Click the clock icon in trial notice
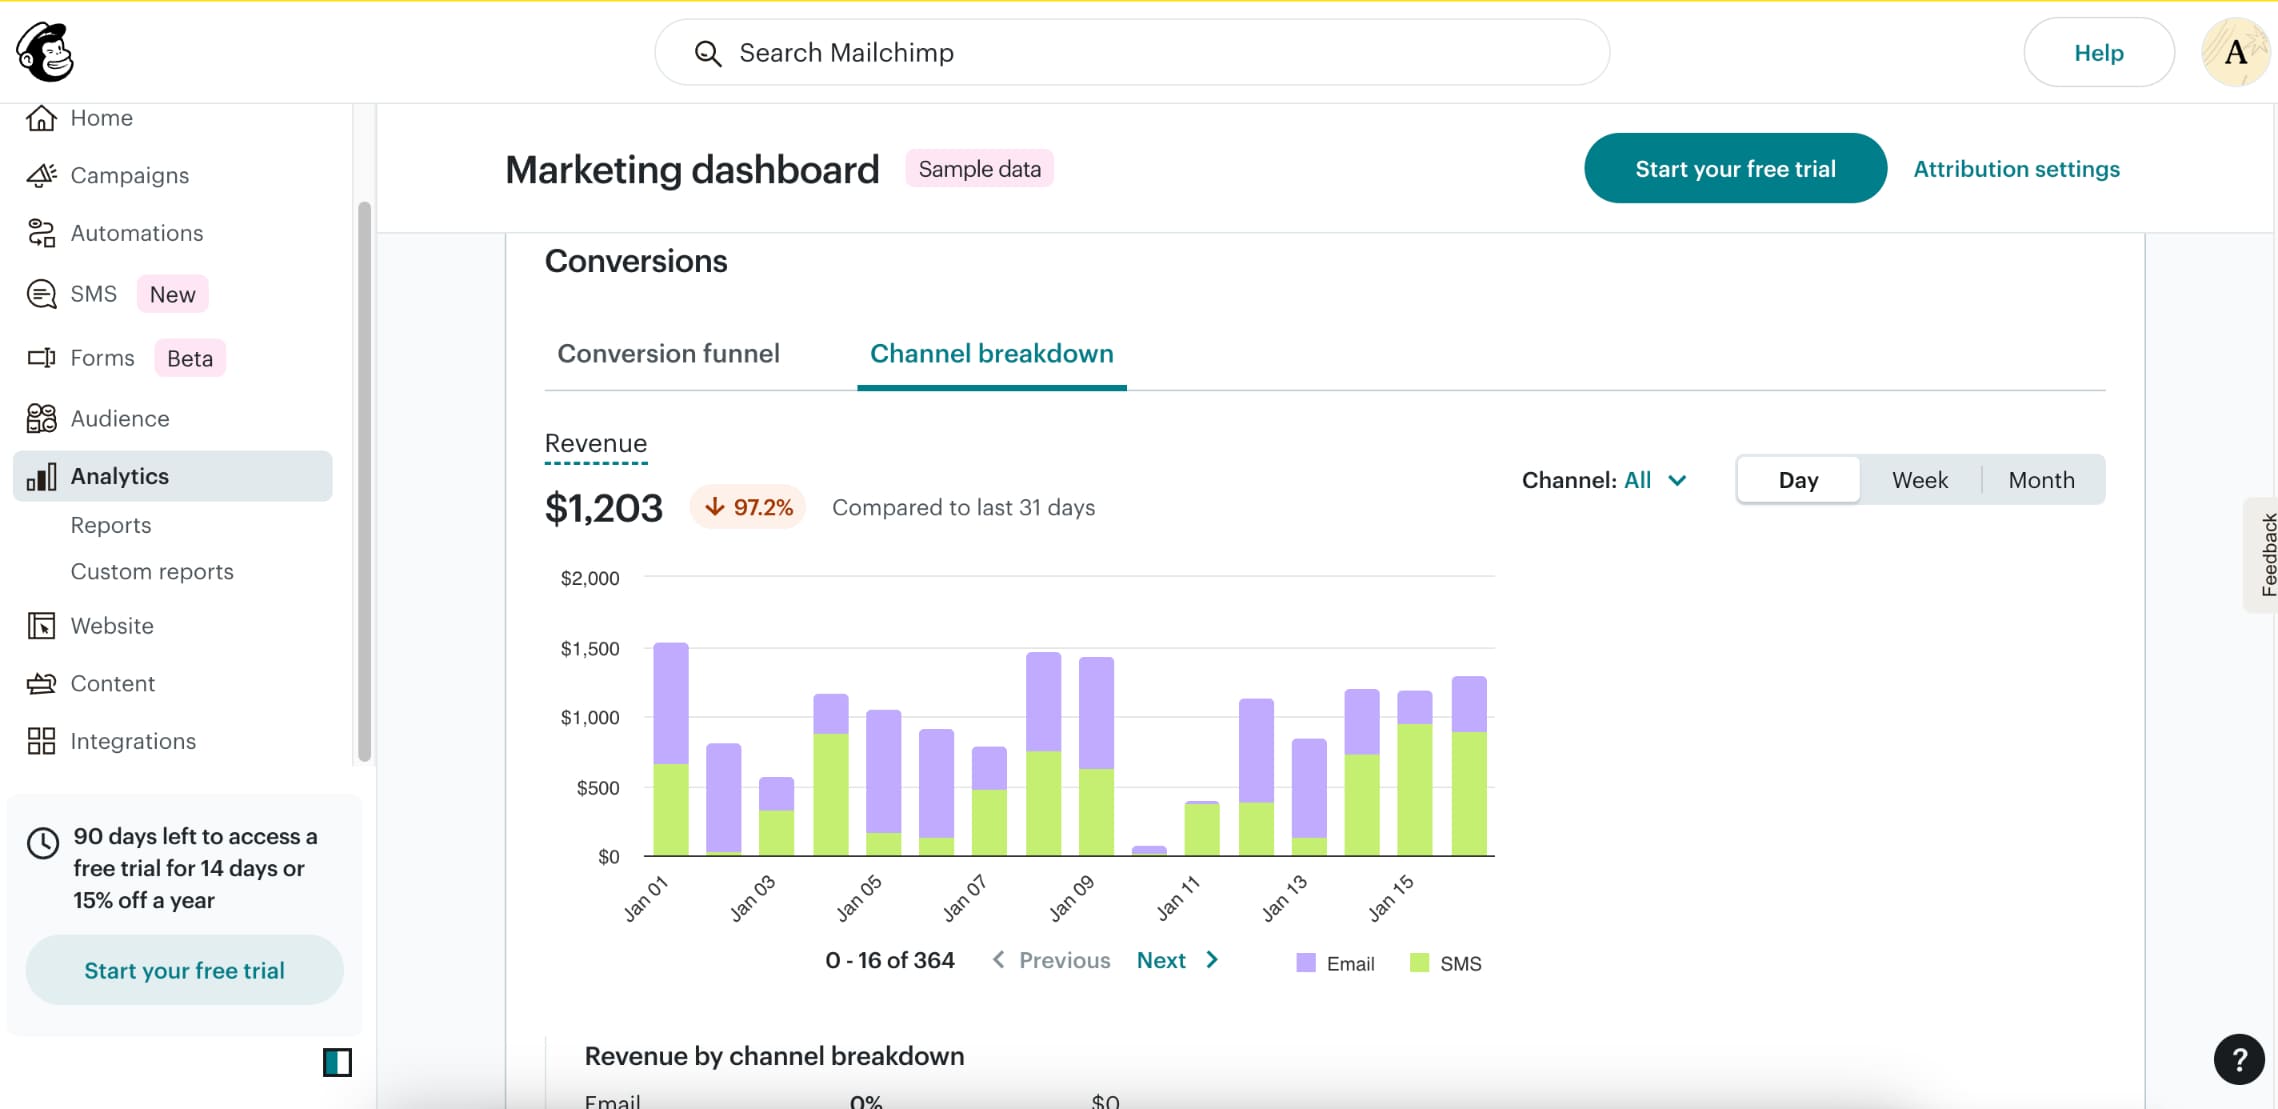The image size is (2278, 1109). tap(43, 843)
